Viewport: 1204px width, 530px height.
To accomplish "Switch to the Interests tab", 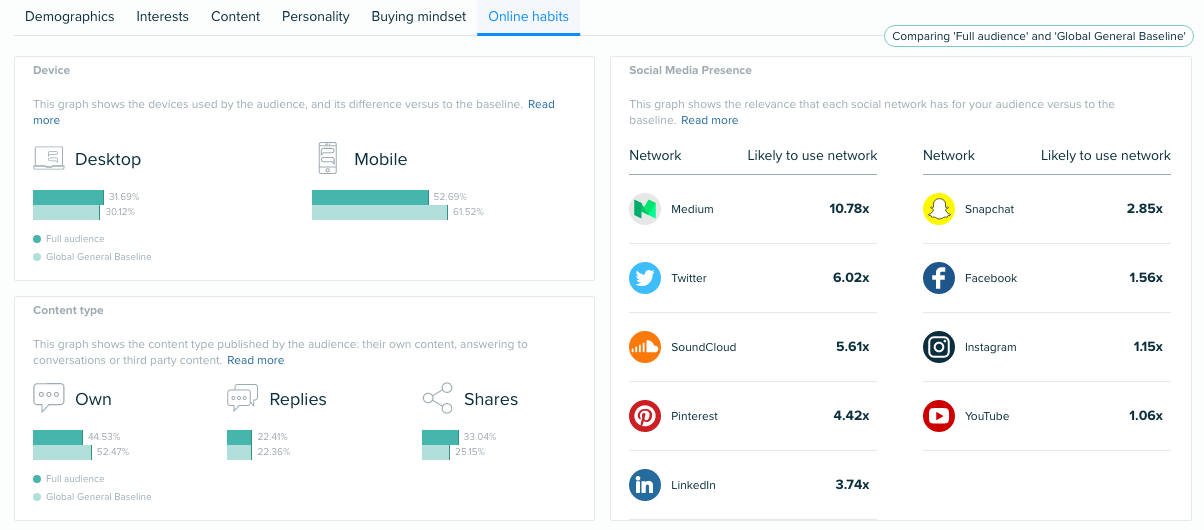I will [x=163, y=17].
